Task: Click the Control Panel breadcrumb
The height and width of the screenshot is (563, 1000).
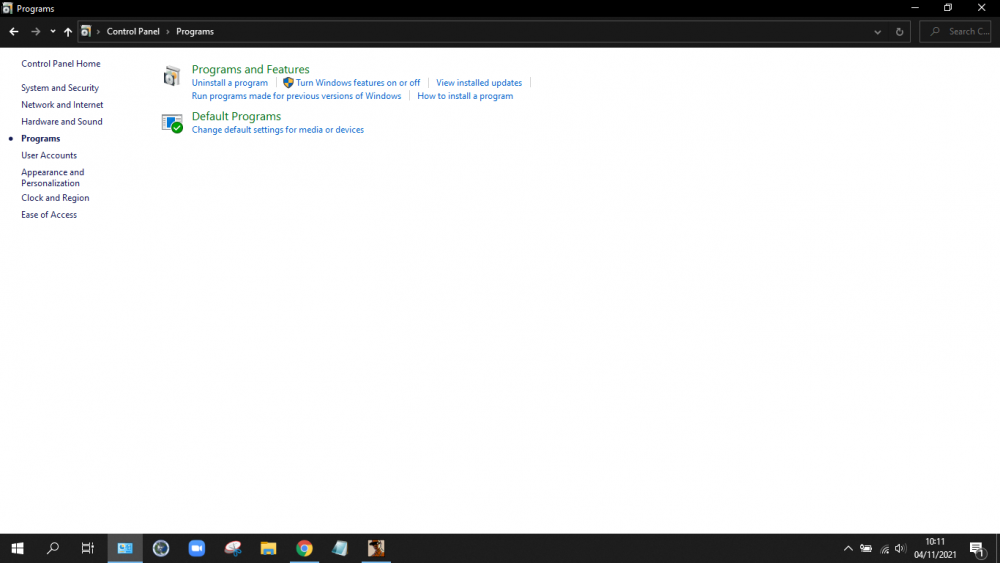Action: coord(133,31)
